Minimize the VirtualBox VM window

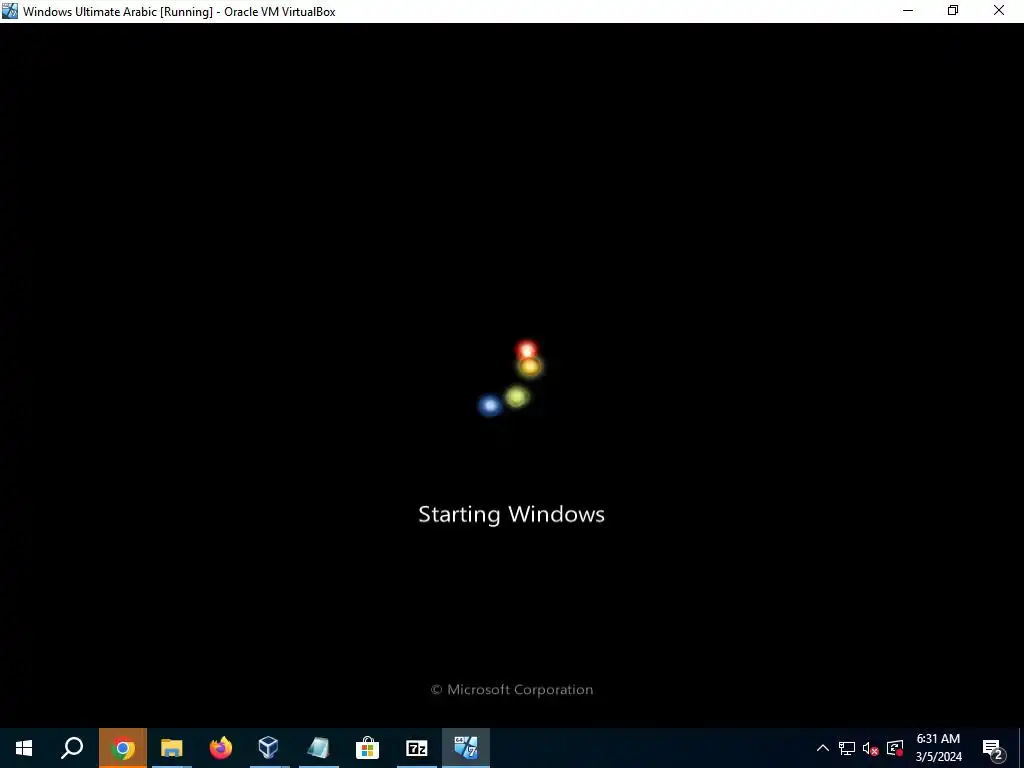908,11
